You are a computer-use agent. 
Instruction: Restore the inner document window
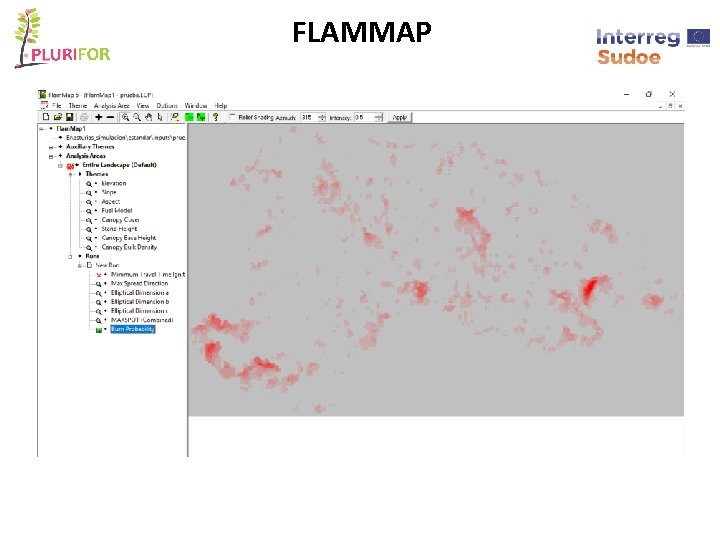pos(670,106)
